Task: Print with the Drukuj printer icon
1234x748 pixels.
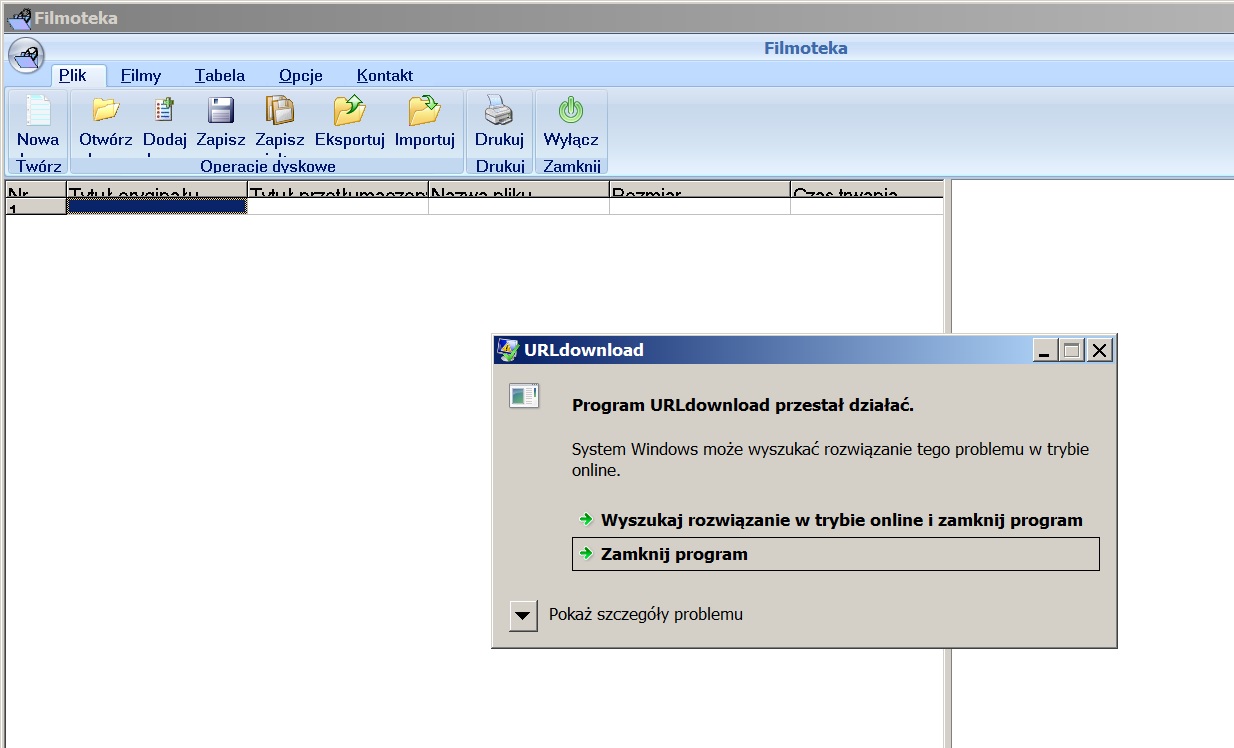Action: tap(499, 111)
